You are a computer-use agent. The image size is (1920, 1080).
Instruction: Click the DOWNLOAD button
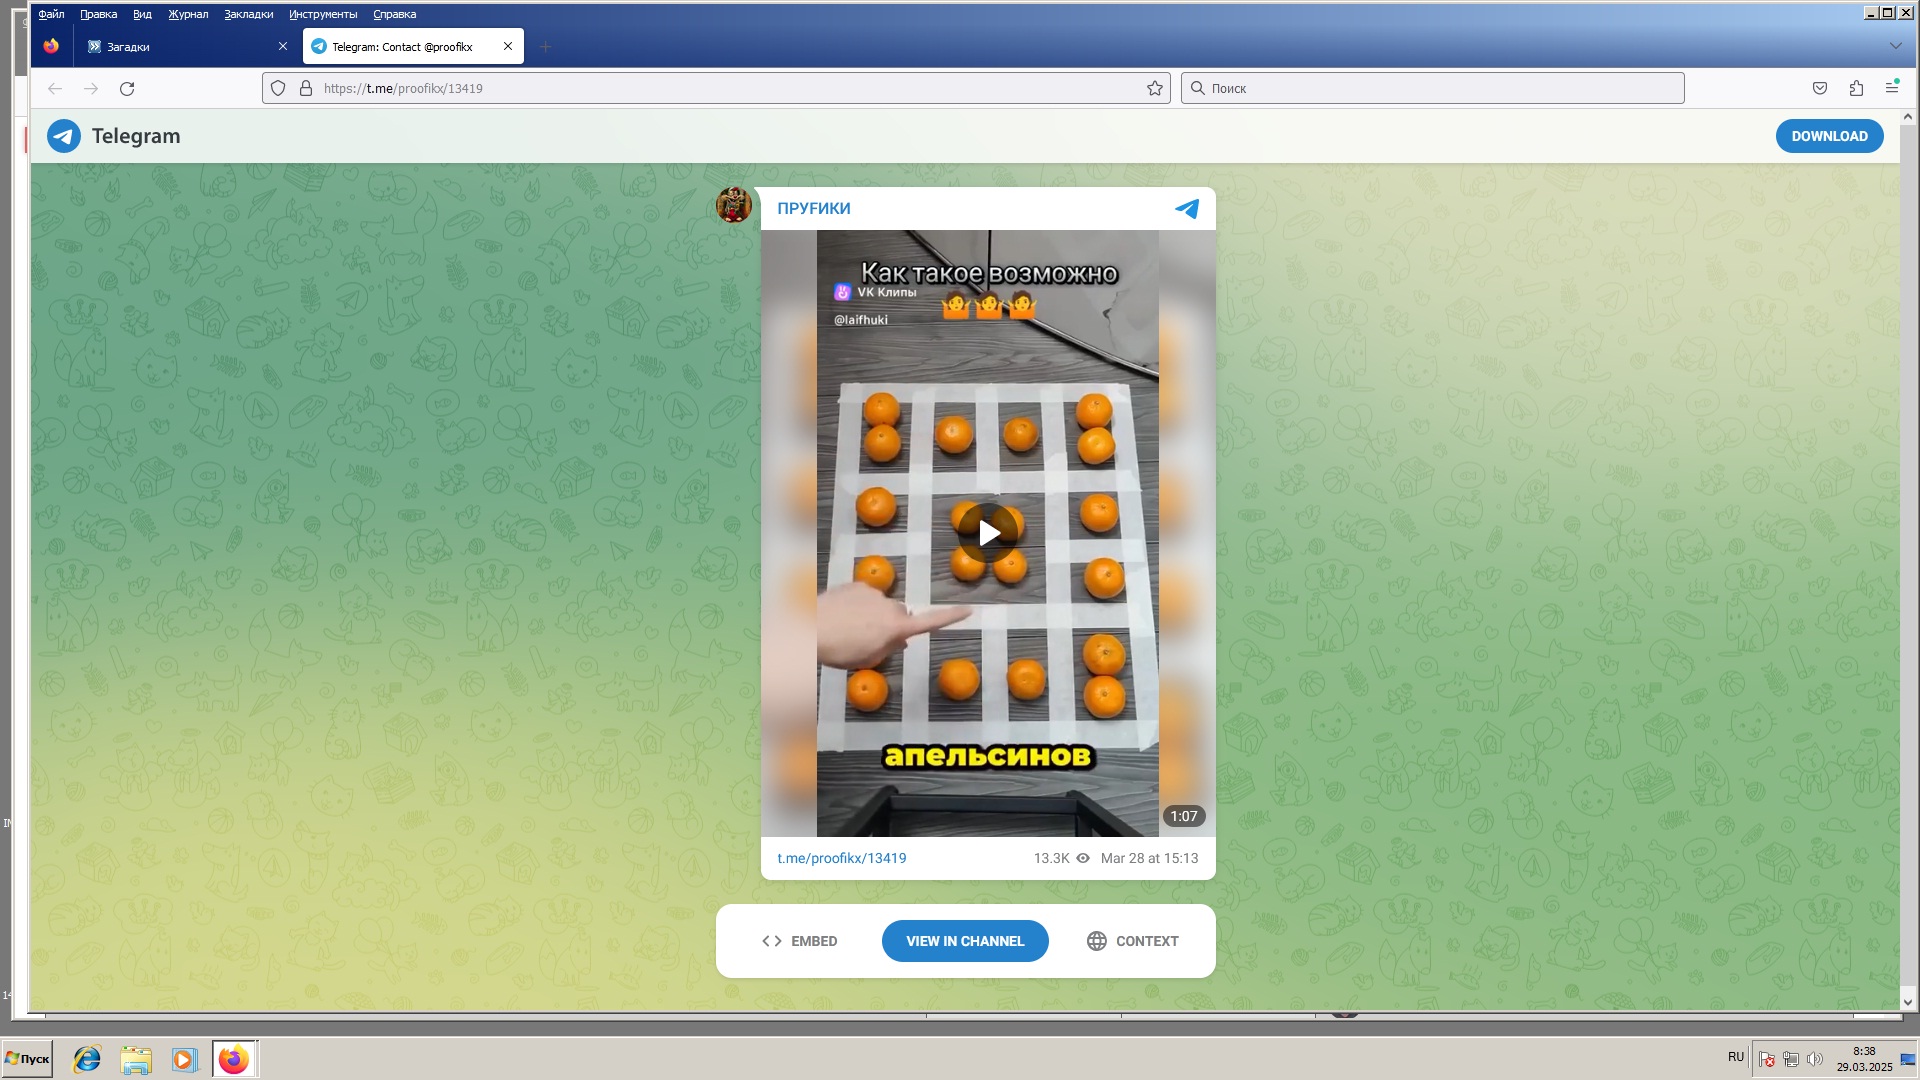tap(1829, 136)
